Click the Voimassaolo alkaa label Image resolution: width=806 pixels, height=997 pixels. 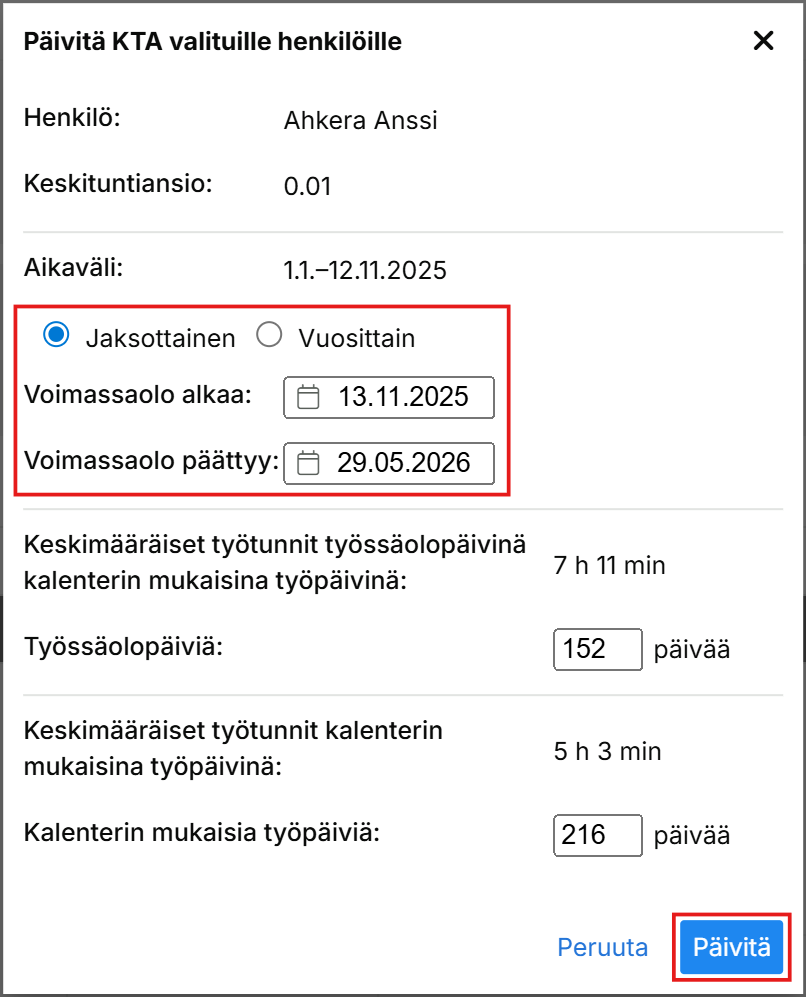tap(138, 395)
